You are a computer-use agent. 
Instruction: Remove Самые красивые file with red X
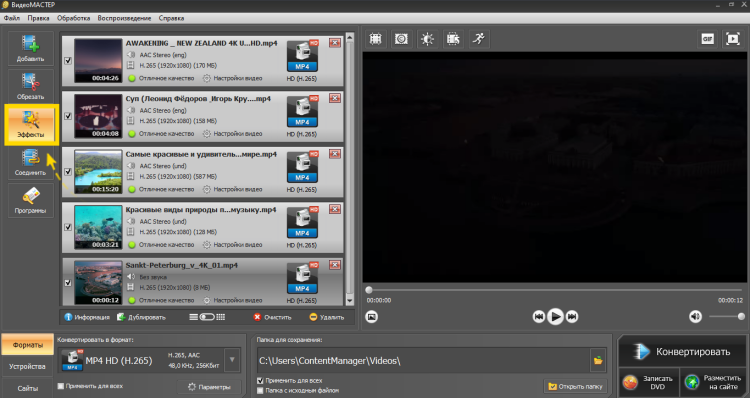coord(335,154)
